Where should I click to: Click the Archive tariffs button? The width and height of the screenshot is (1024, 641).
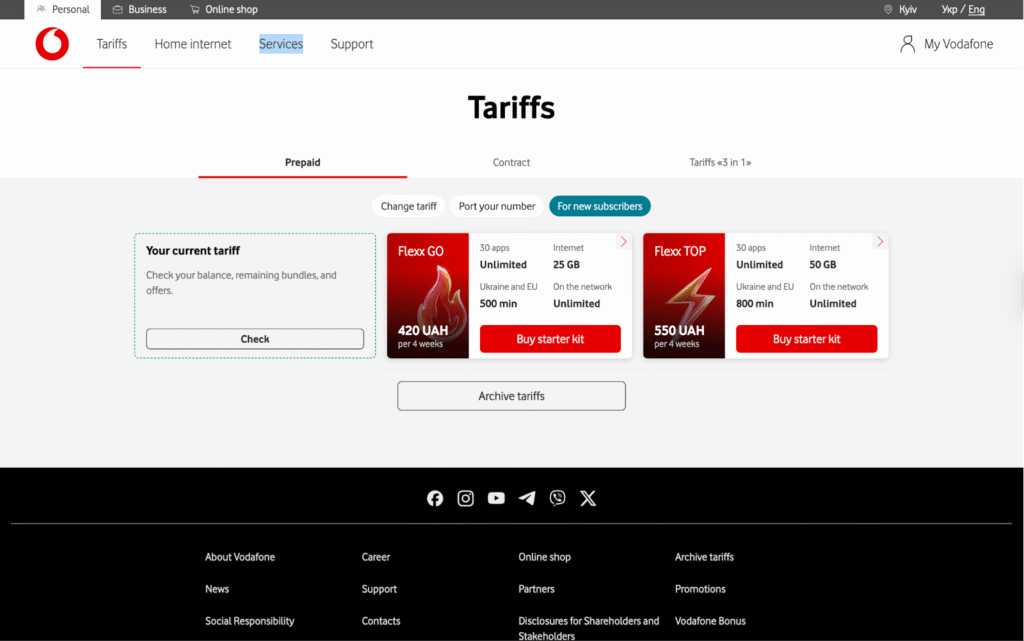tap(511, 396)
